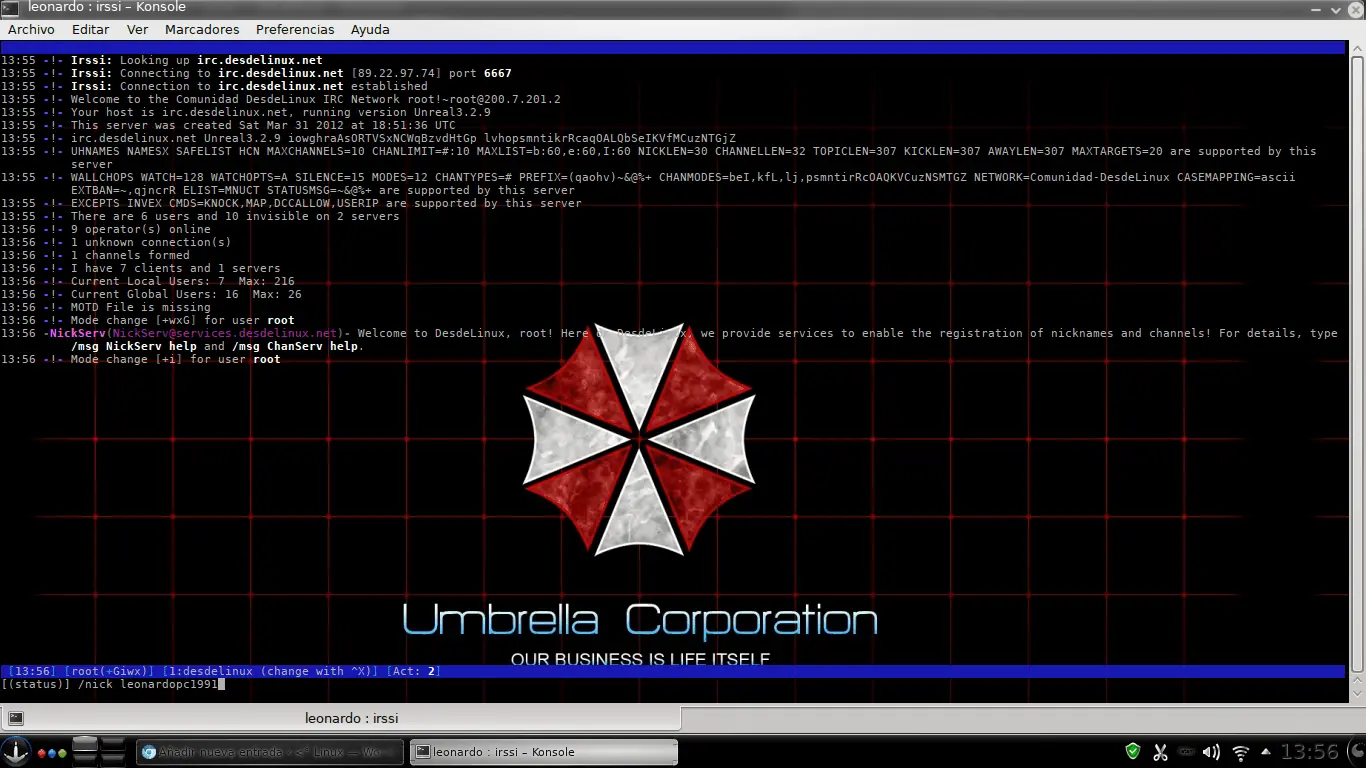Open the KDE application launcher

[15, 752]
